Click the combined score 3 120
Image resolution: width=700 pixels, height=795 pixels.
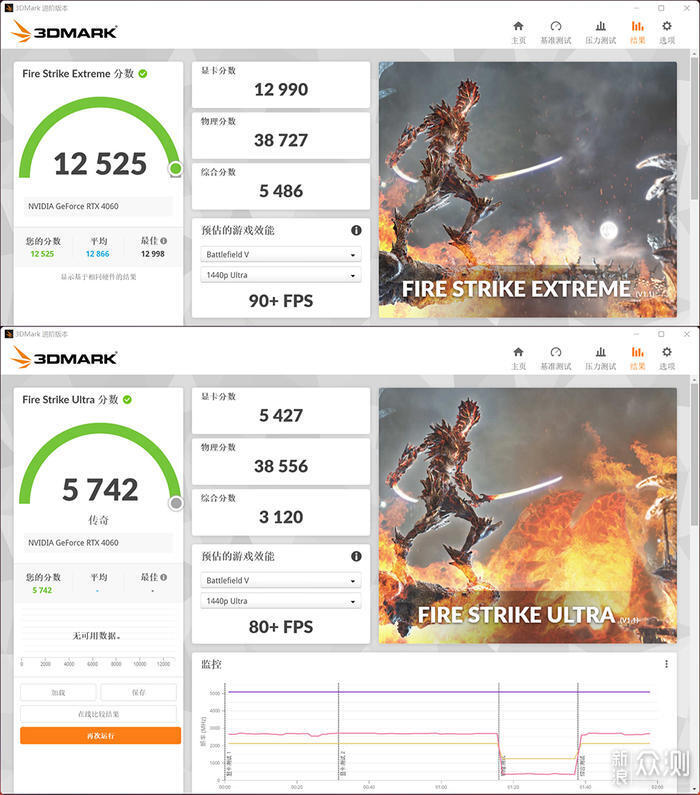click(281, 517)
